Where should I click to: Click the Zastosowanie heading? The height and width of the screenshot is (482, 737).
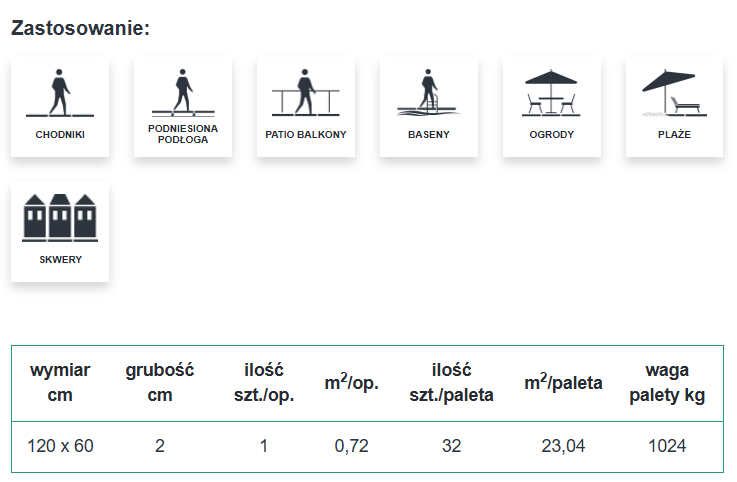(80, 27)
